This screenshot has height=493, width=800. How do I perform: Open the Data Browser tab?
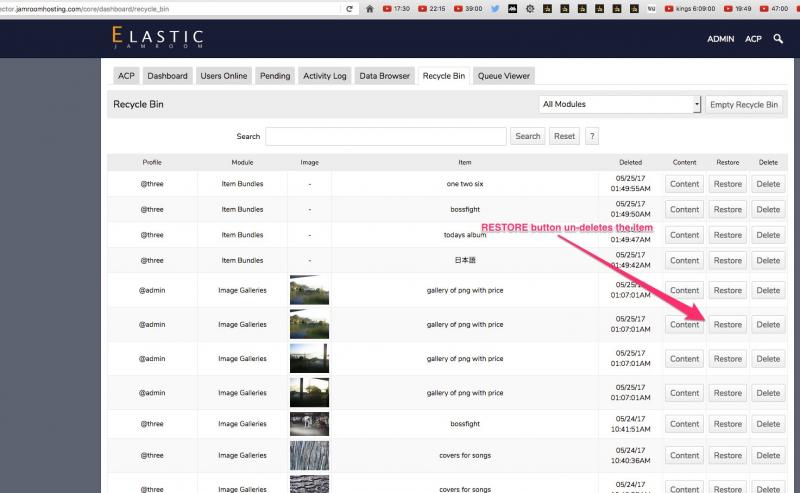(x=385, y=76)
